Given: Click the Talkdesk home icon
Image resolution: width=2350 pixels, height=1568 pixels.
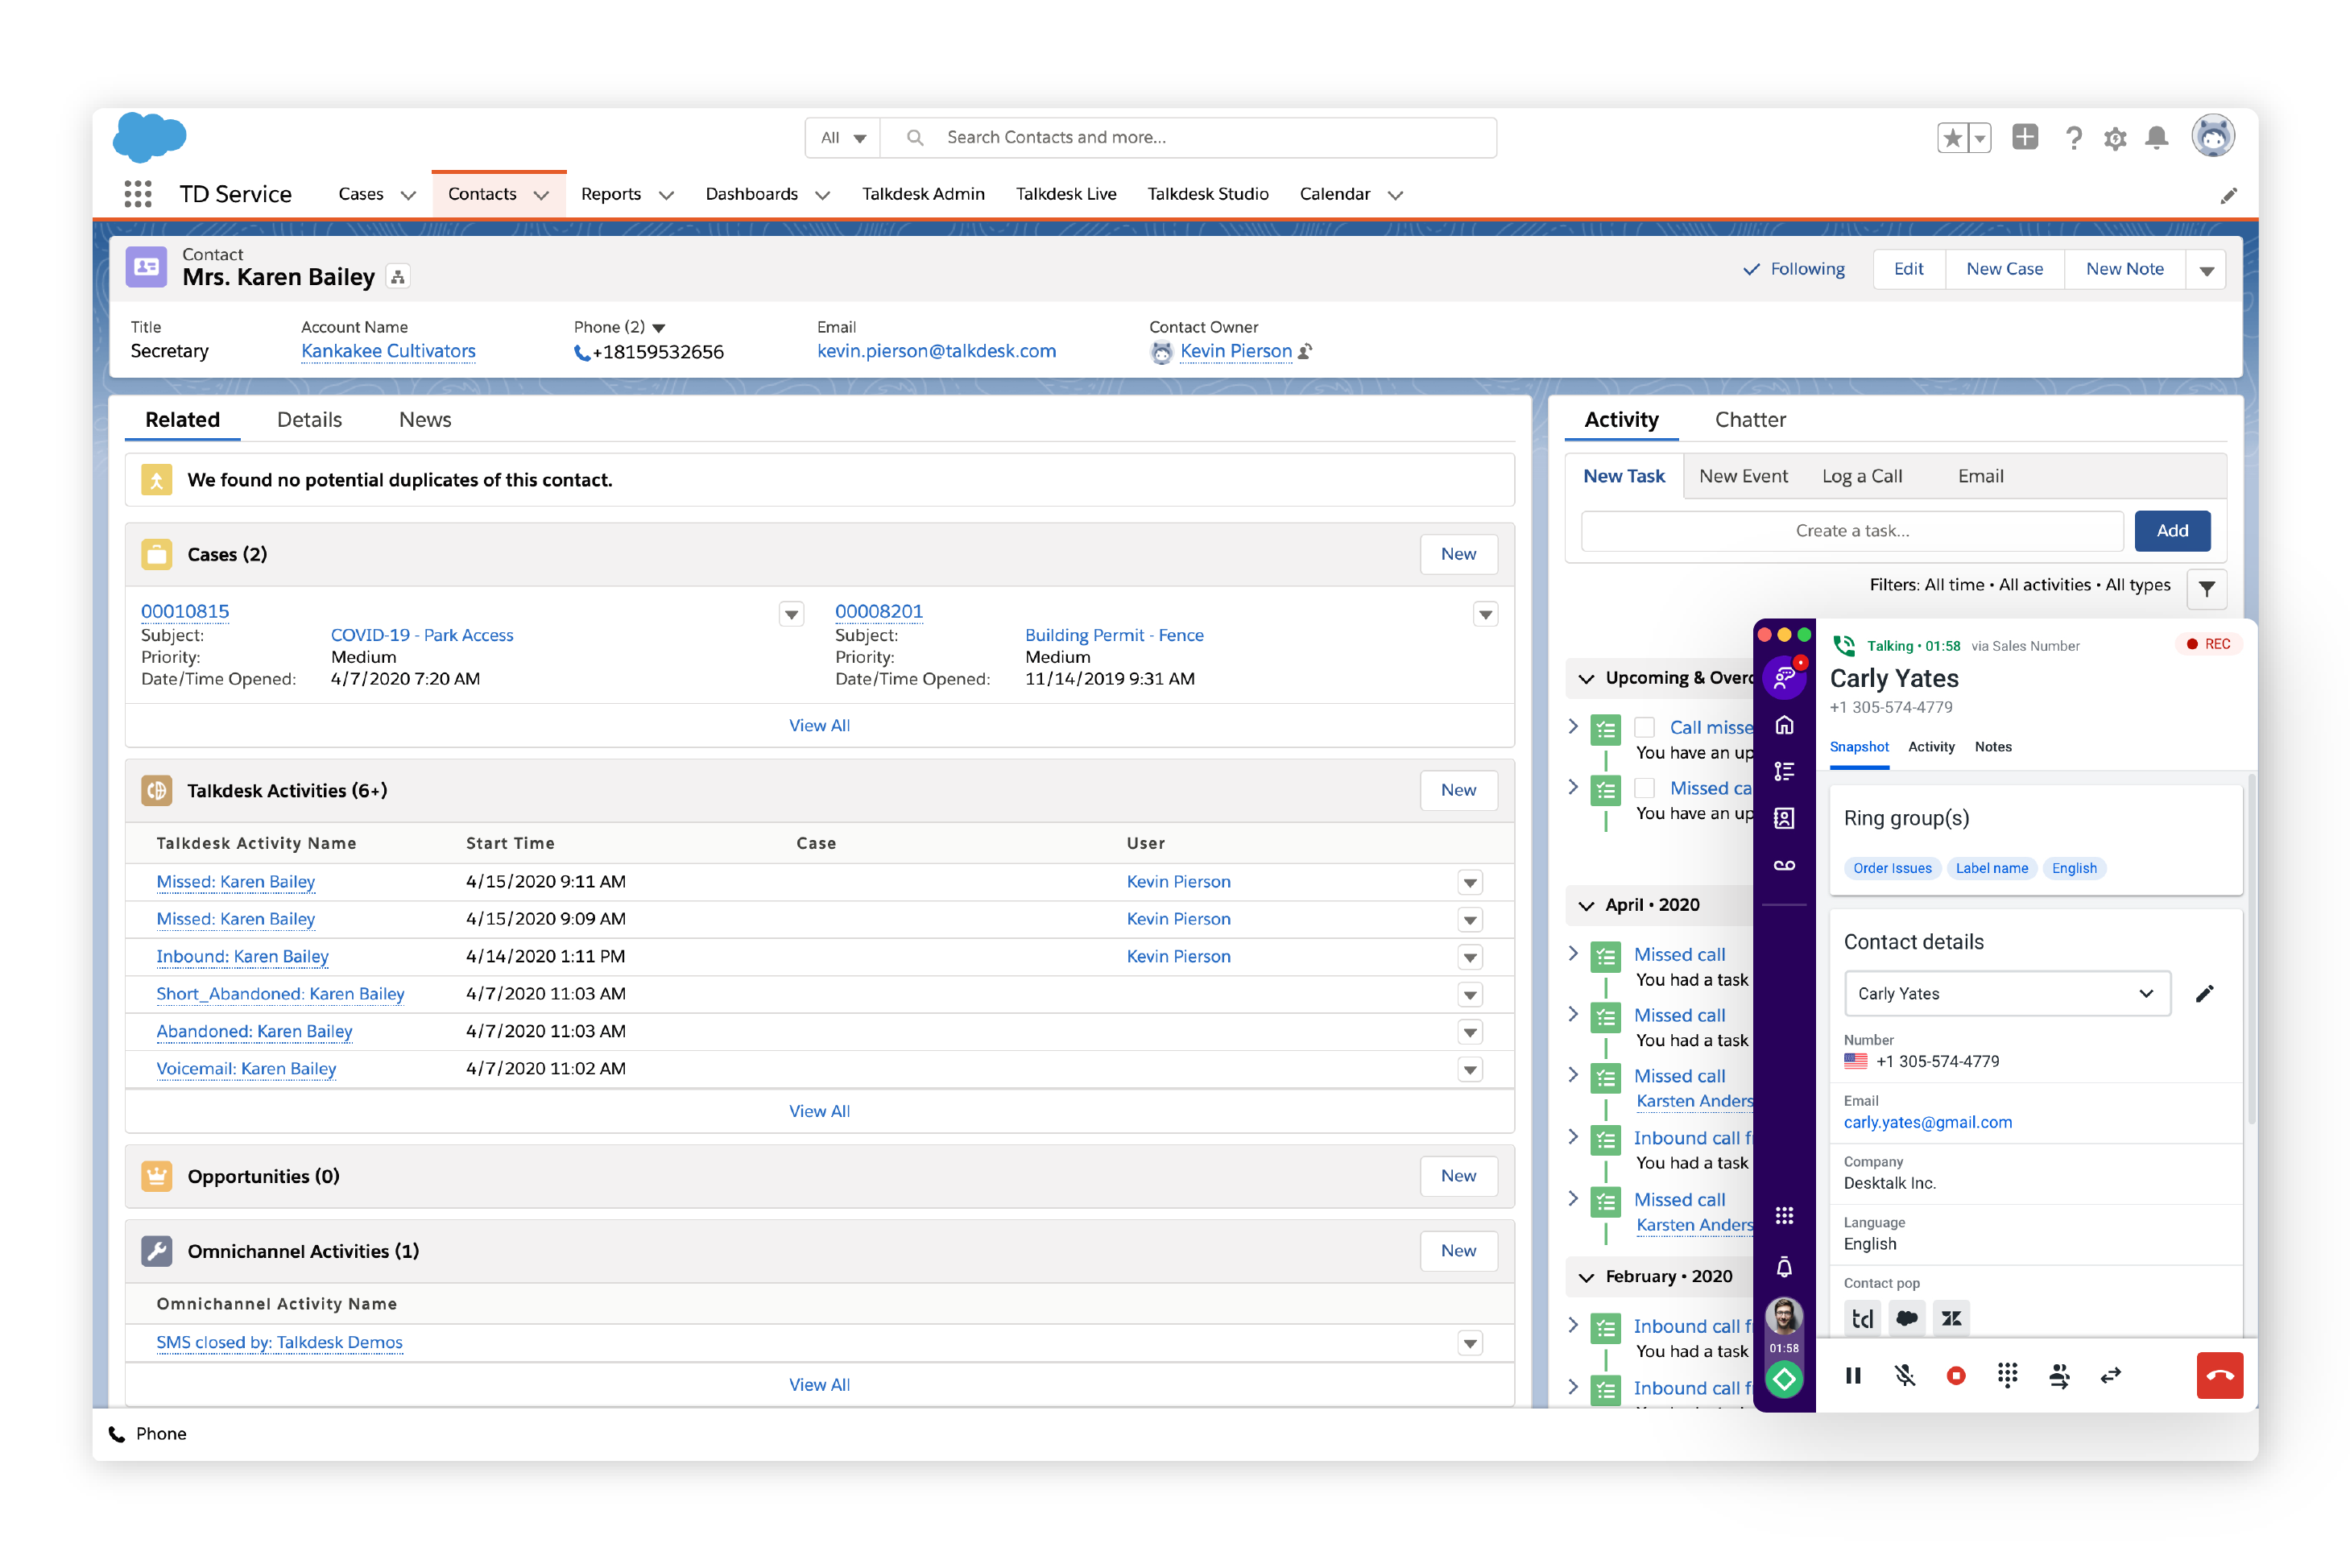Looking at the screenshot, I should [1784, 725].
